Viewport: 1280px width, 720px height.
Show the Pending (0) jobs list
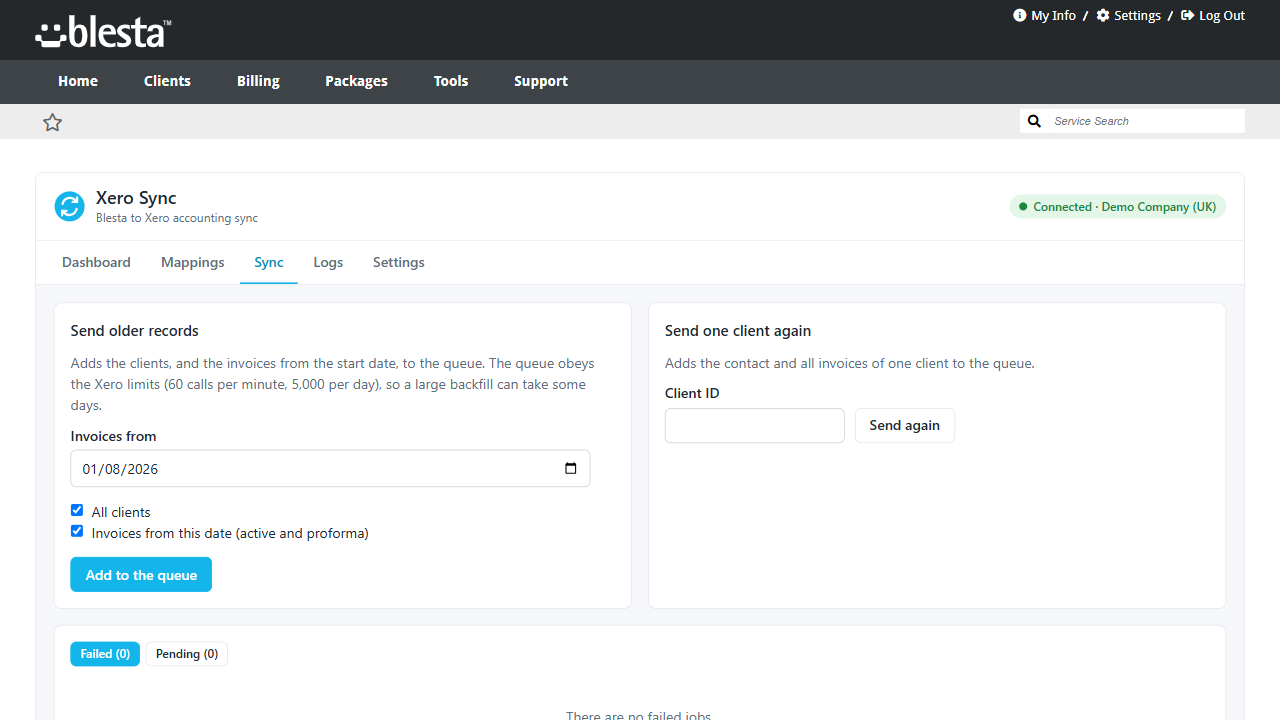click(187, 654)
